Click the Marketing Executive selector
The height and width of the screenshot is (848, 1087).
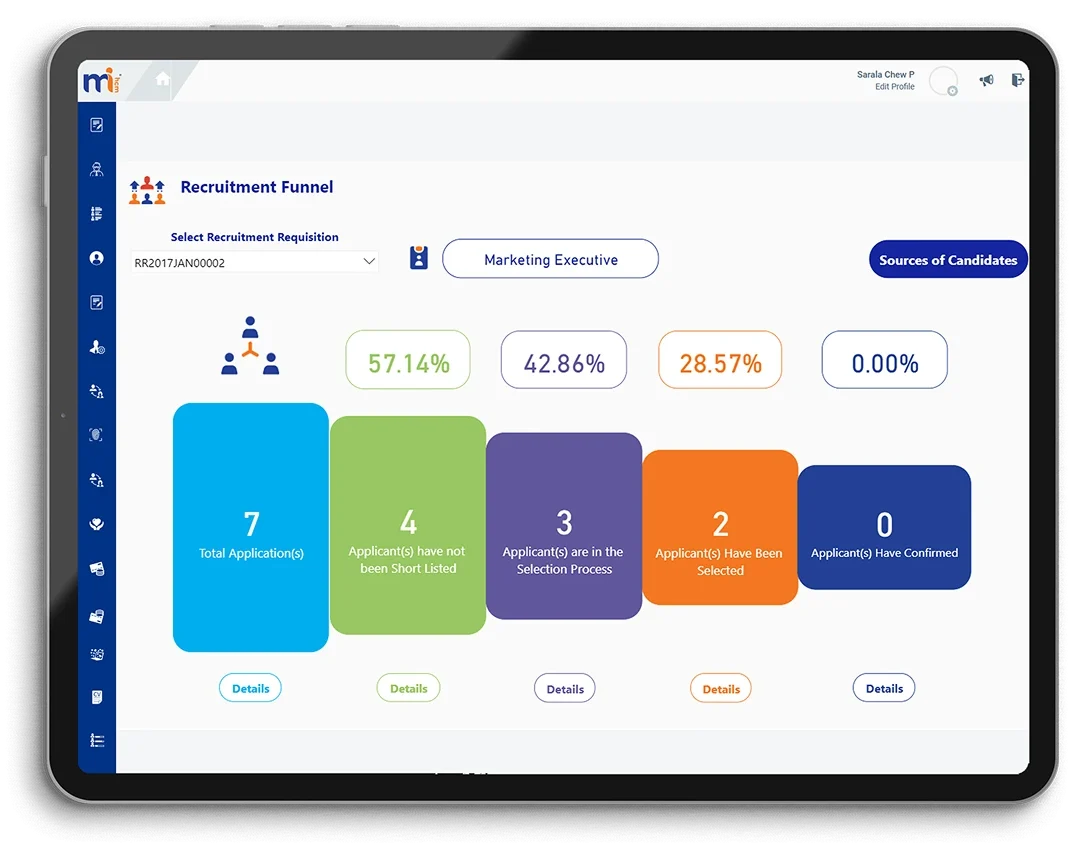tap(549, 258)
